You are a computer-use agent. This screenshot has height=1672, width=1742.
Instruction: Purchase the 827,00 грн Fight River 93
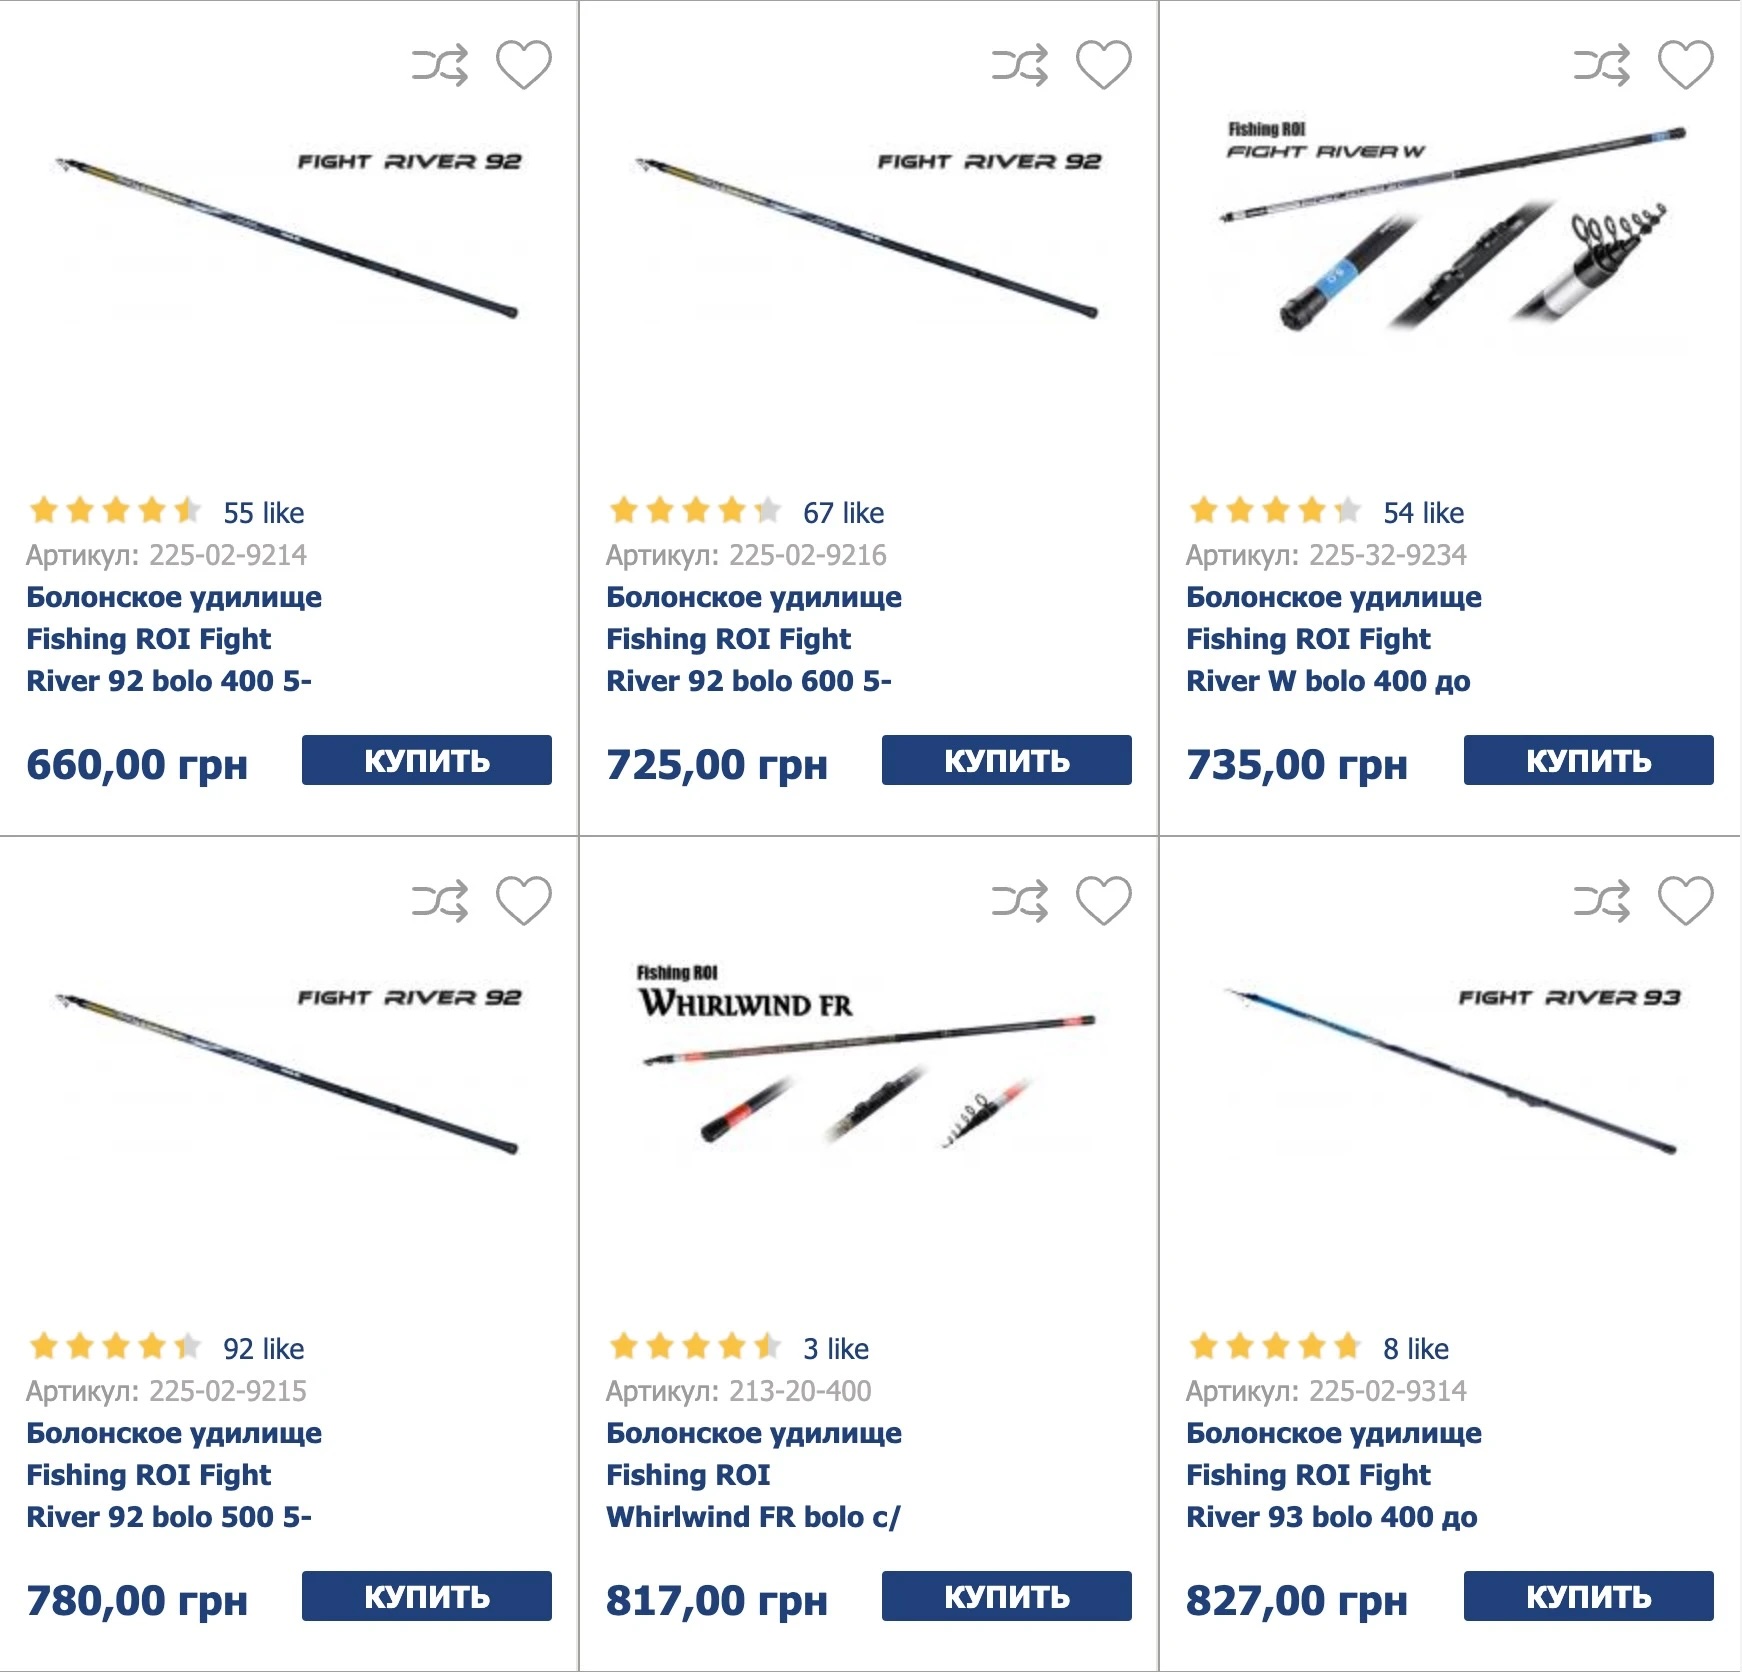pos(1589,1596)
